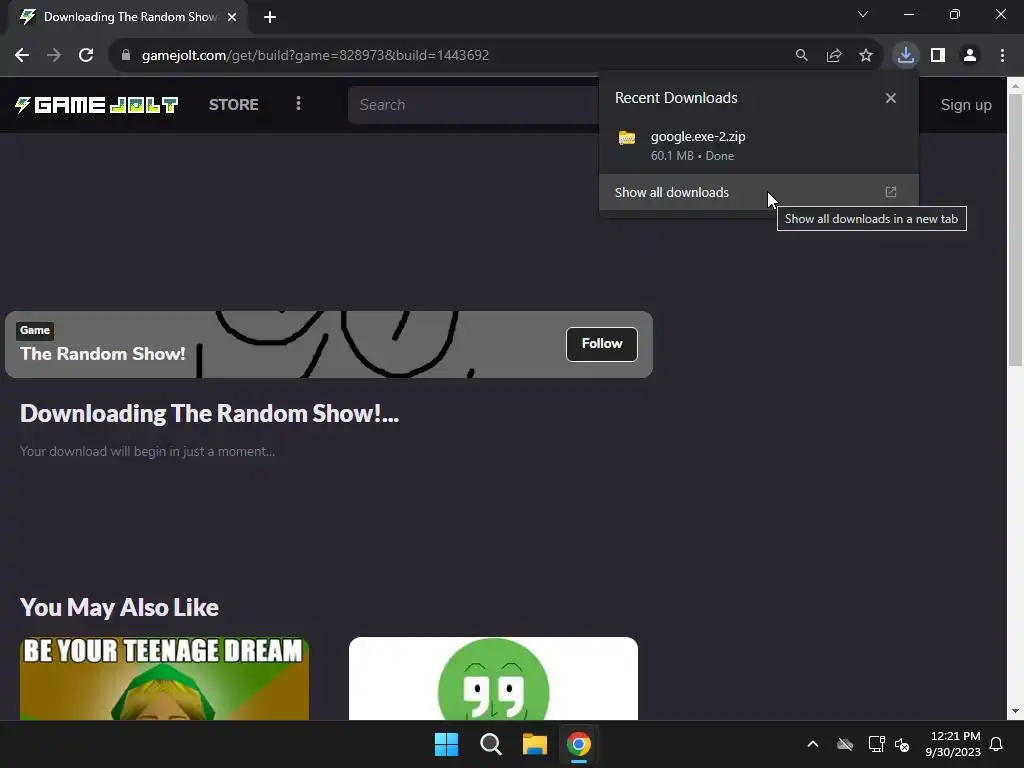Go back to the previous page
1024x768 pixels.
click(x=22, y=56)
